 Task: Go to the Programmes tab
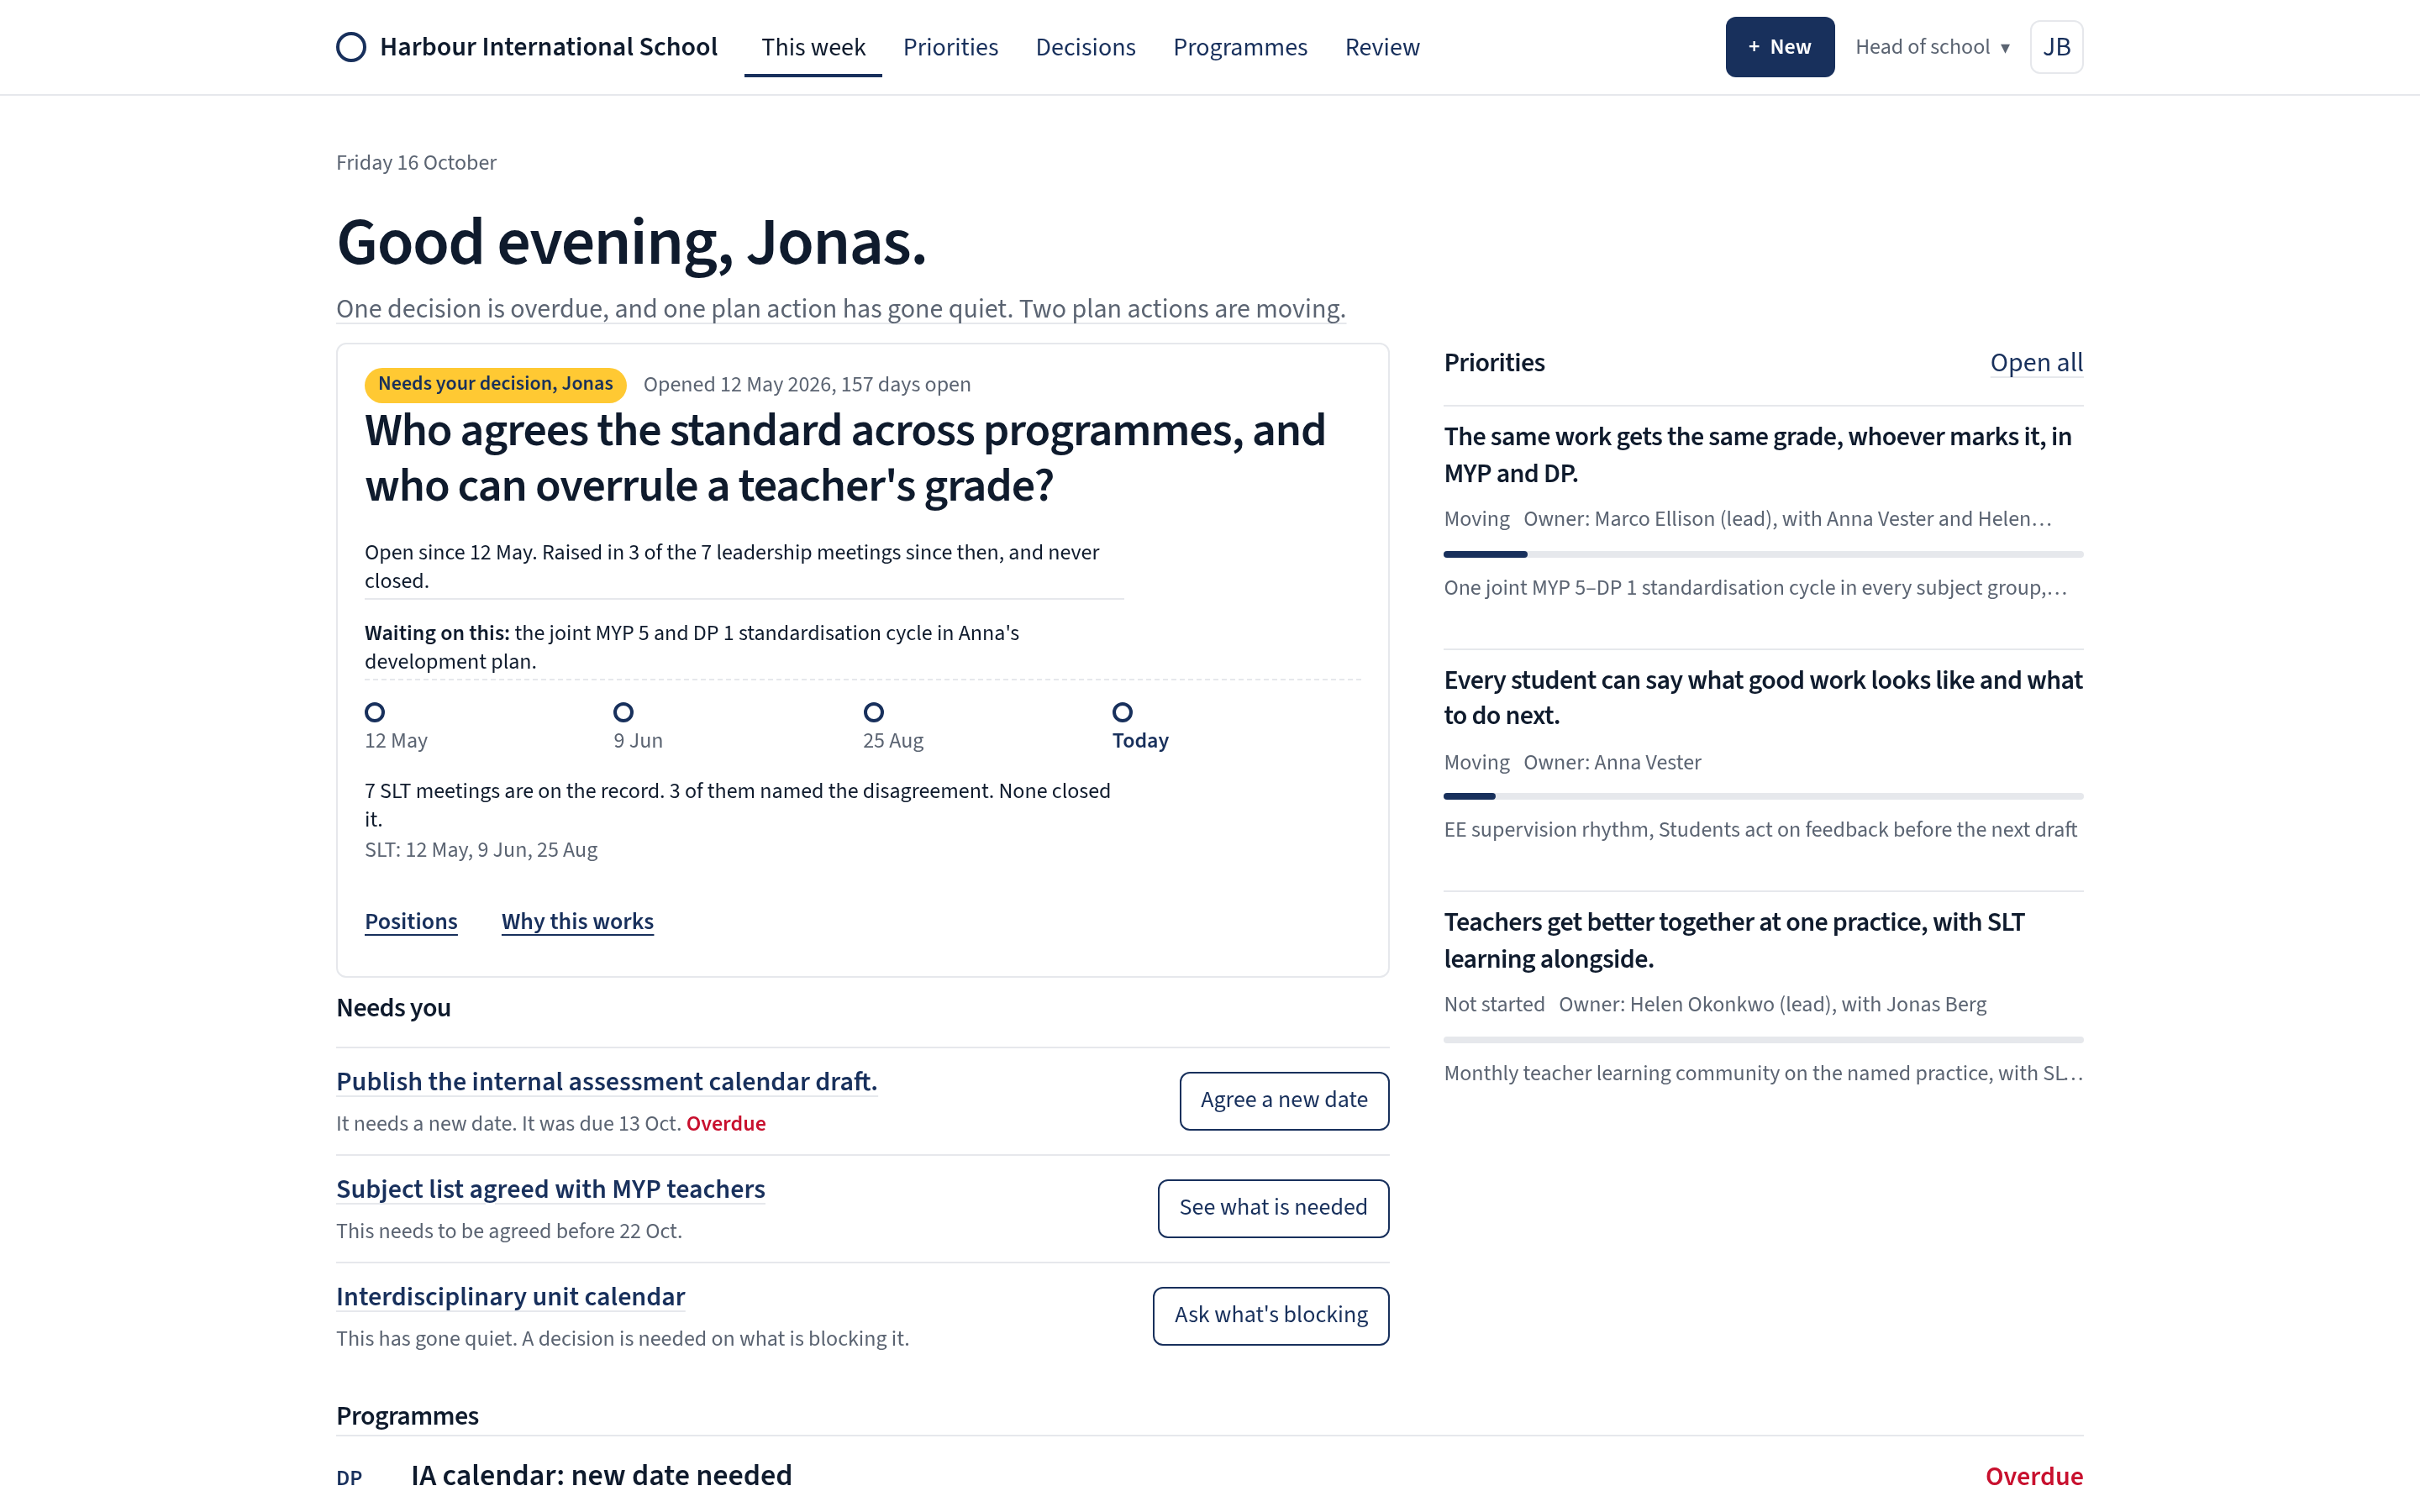tap(1240, 47)
